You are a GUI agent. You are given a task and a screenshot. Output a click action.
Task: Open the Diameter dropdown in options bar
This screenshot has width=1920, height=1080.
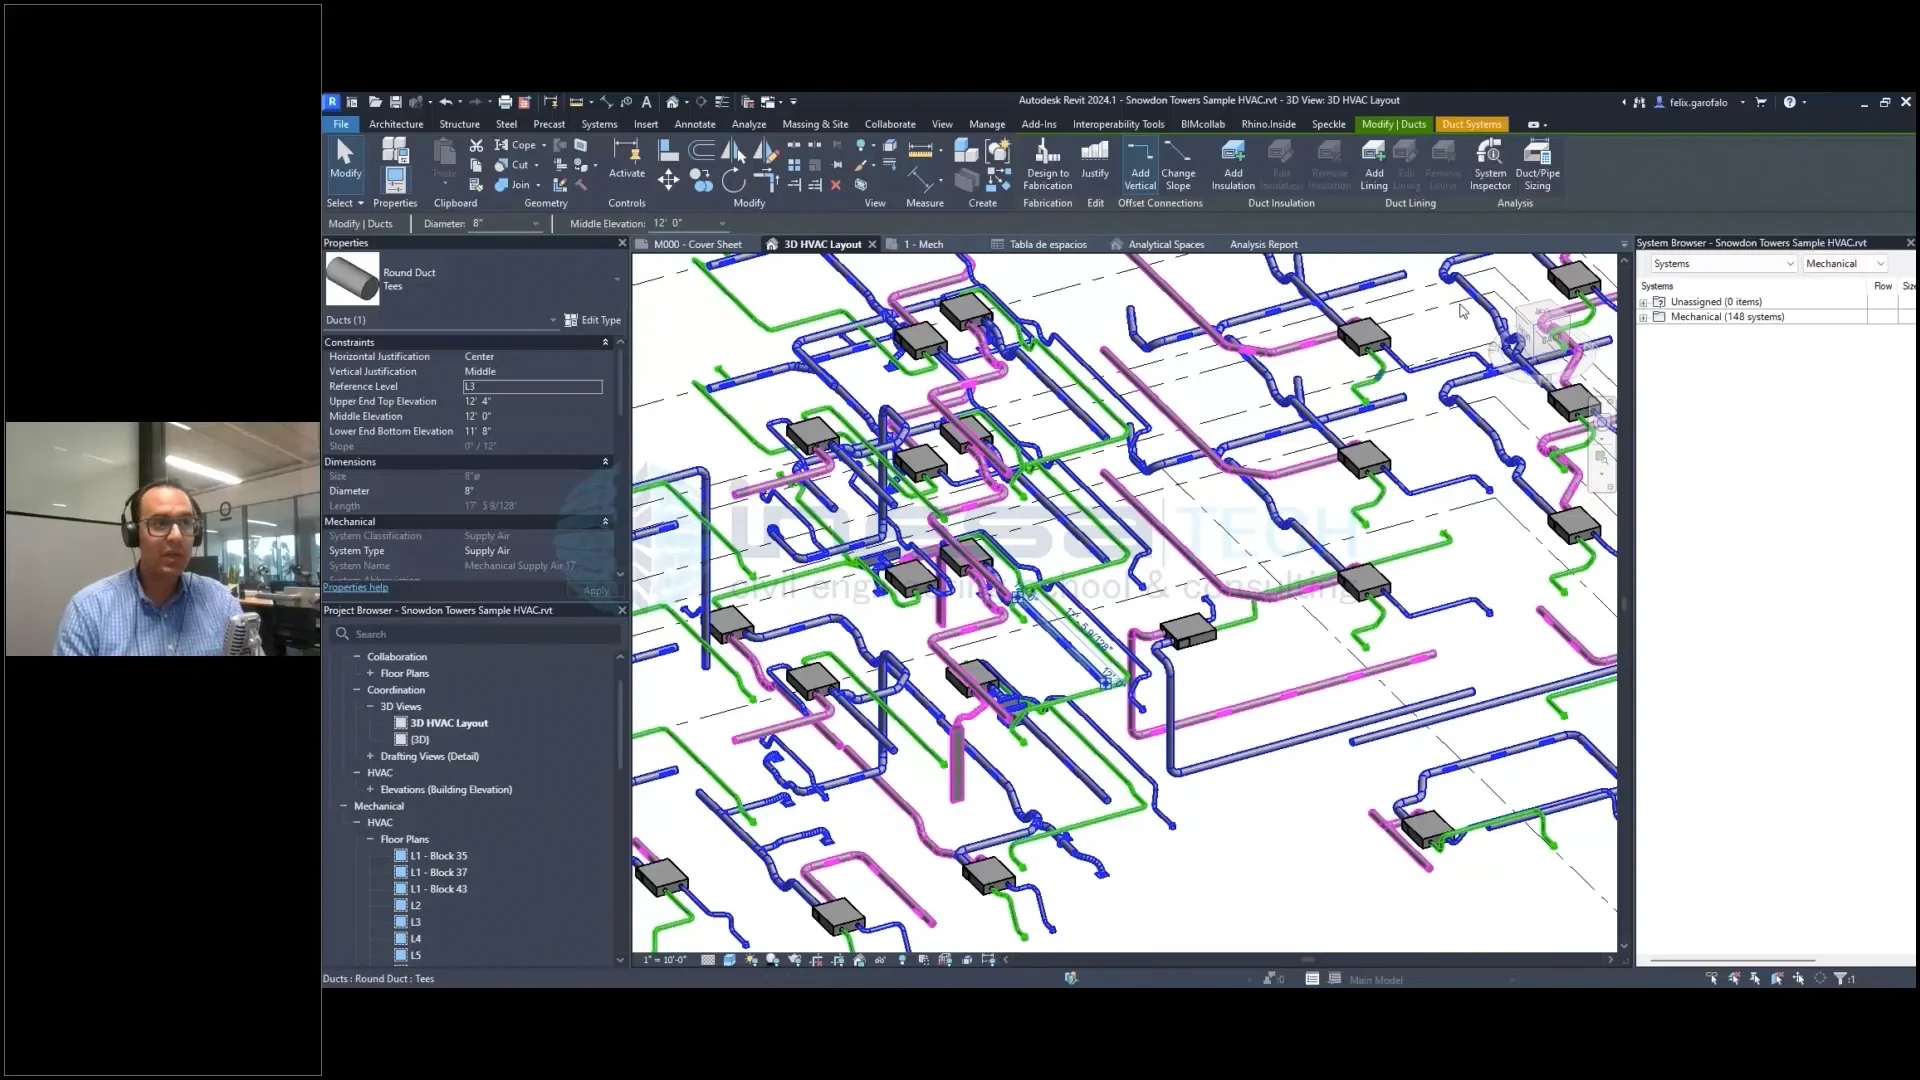click(535, 224)
